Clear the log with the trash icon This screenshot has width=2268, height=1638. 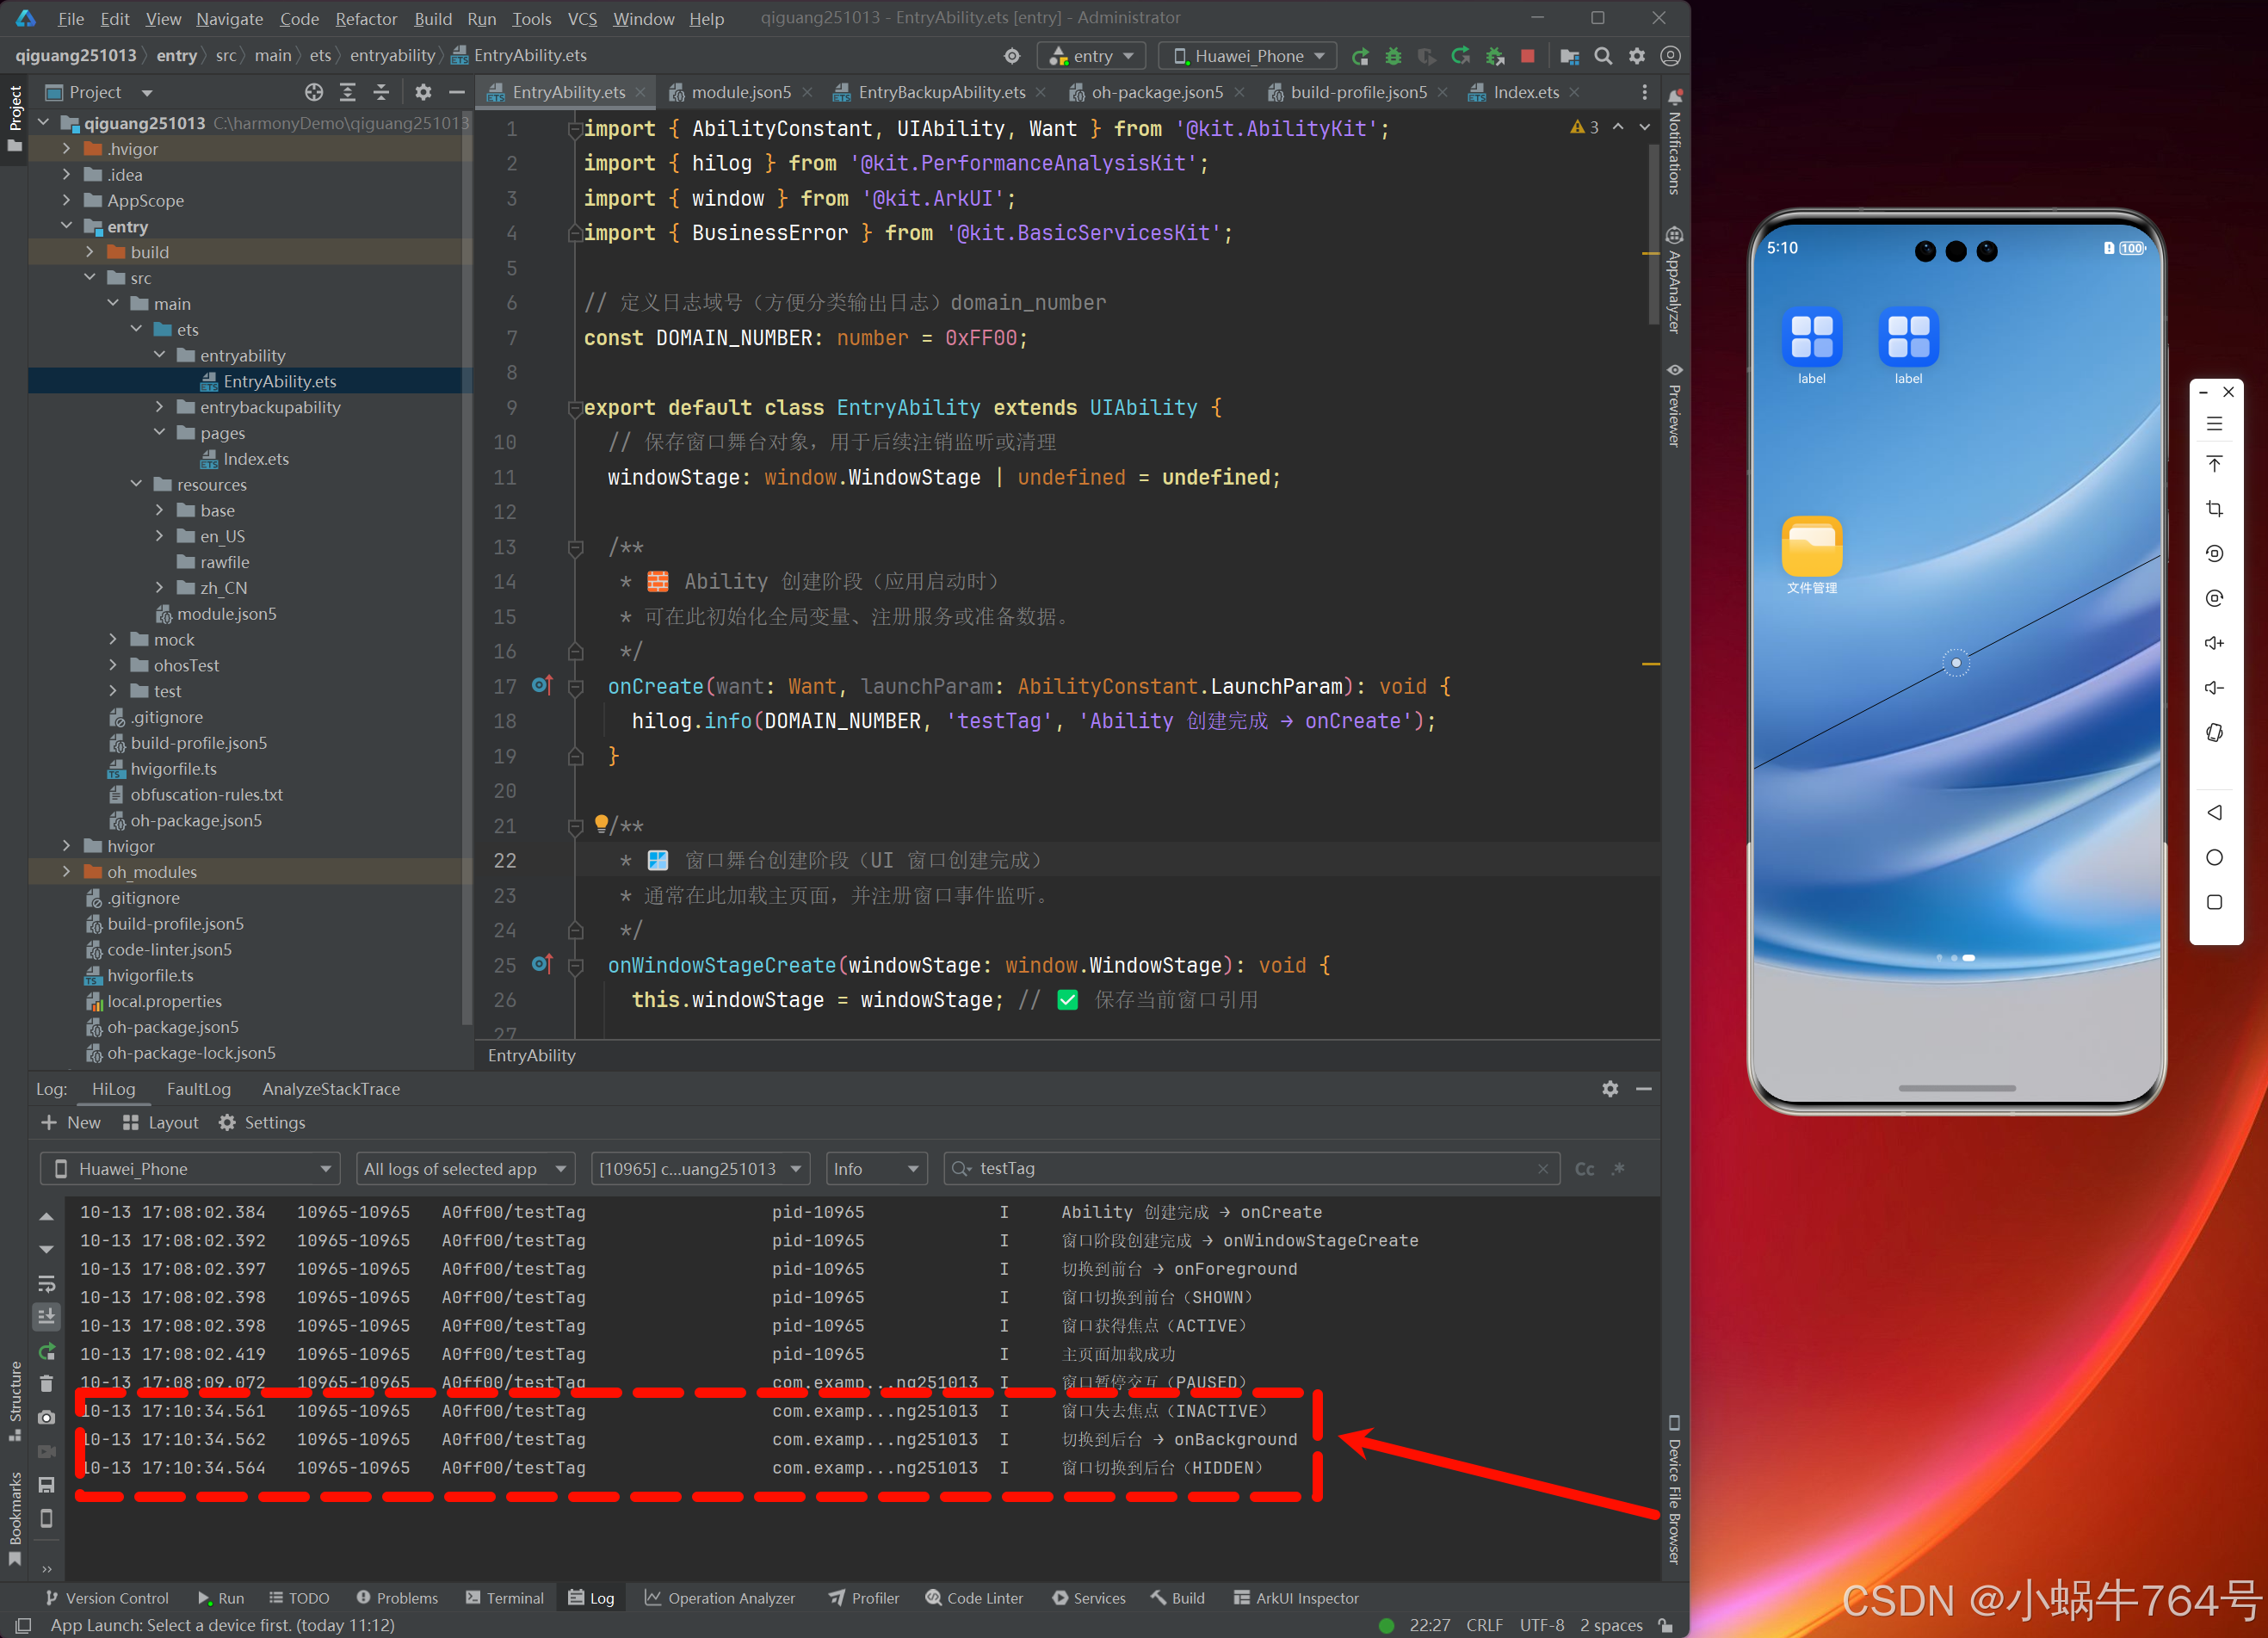(46, 1384)
